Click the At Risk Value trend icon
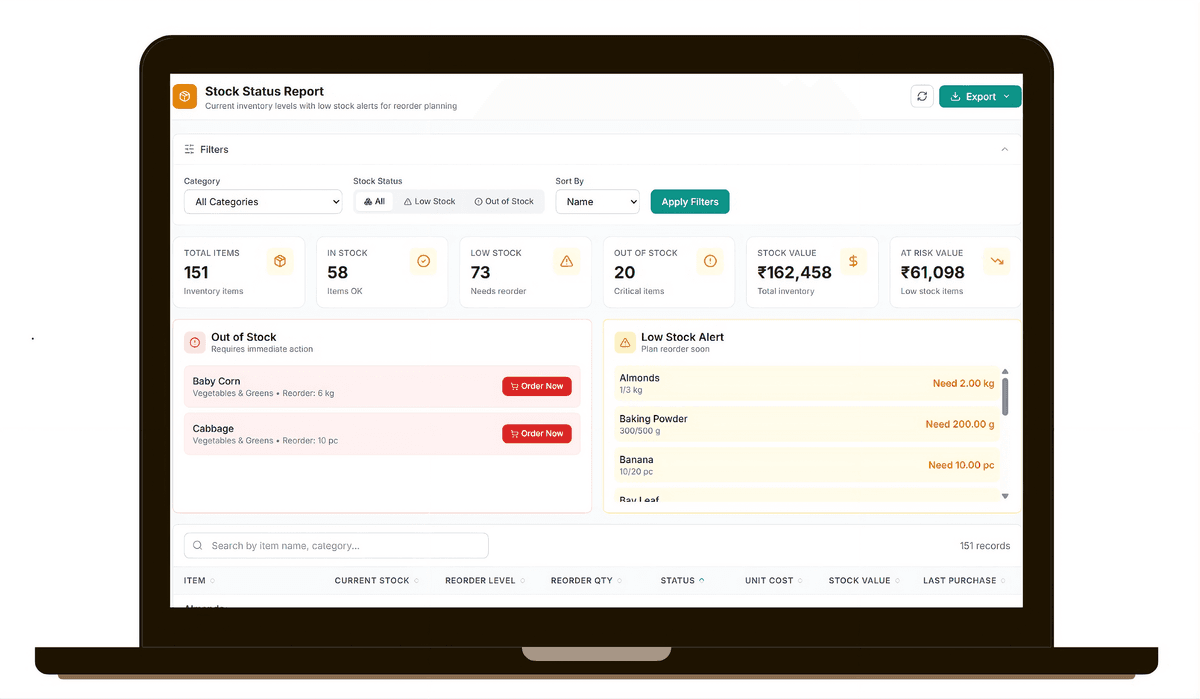The width and height of the screenshot is (1200, 699). (997, 262)
